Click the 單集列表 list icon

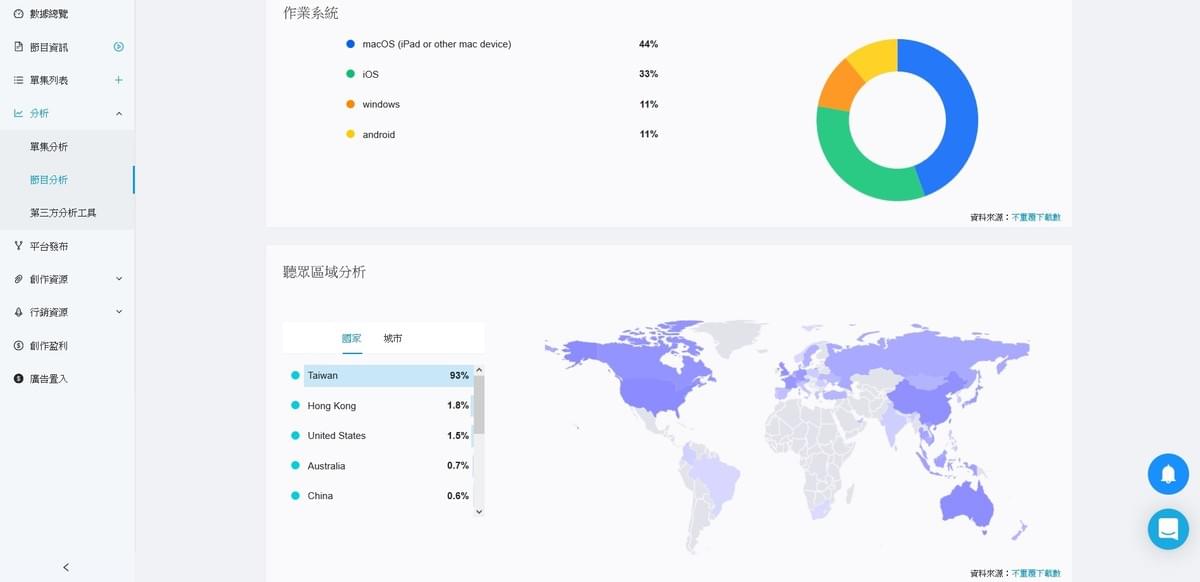18,80
